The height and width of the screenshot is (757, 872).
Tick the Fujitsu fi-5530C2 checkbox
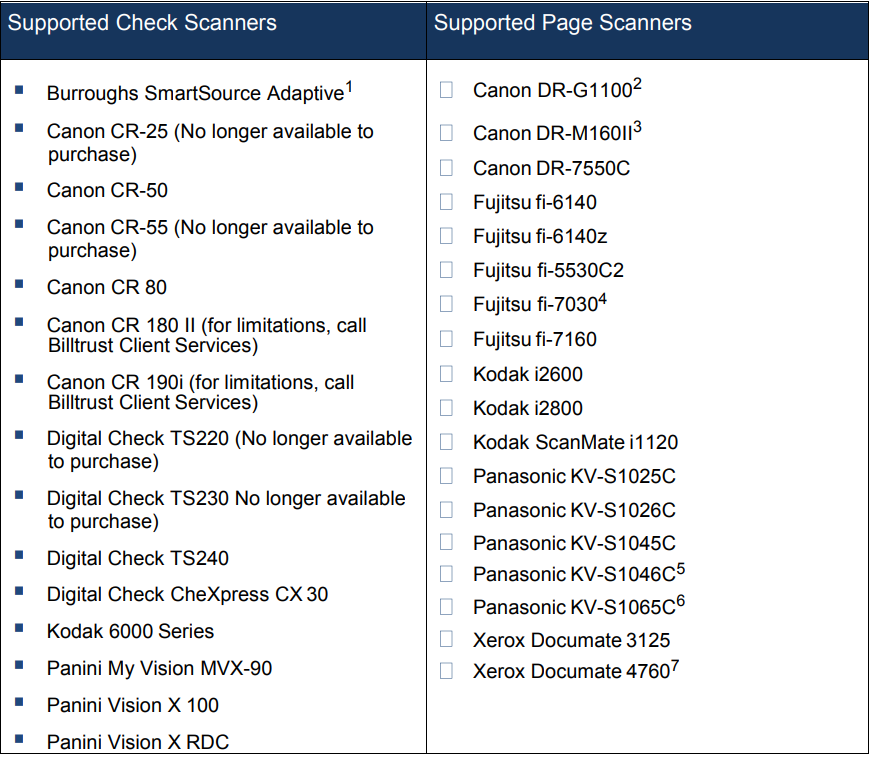pyautogui.click(x=447, y=270)
